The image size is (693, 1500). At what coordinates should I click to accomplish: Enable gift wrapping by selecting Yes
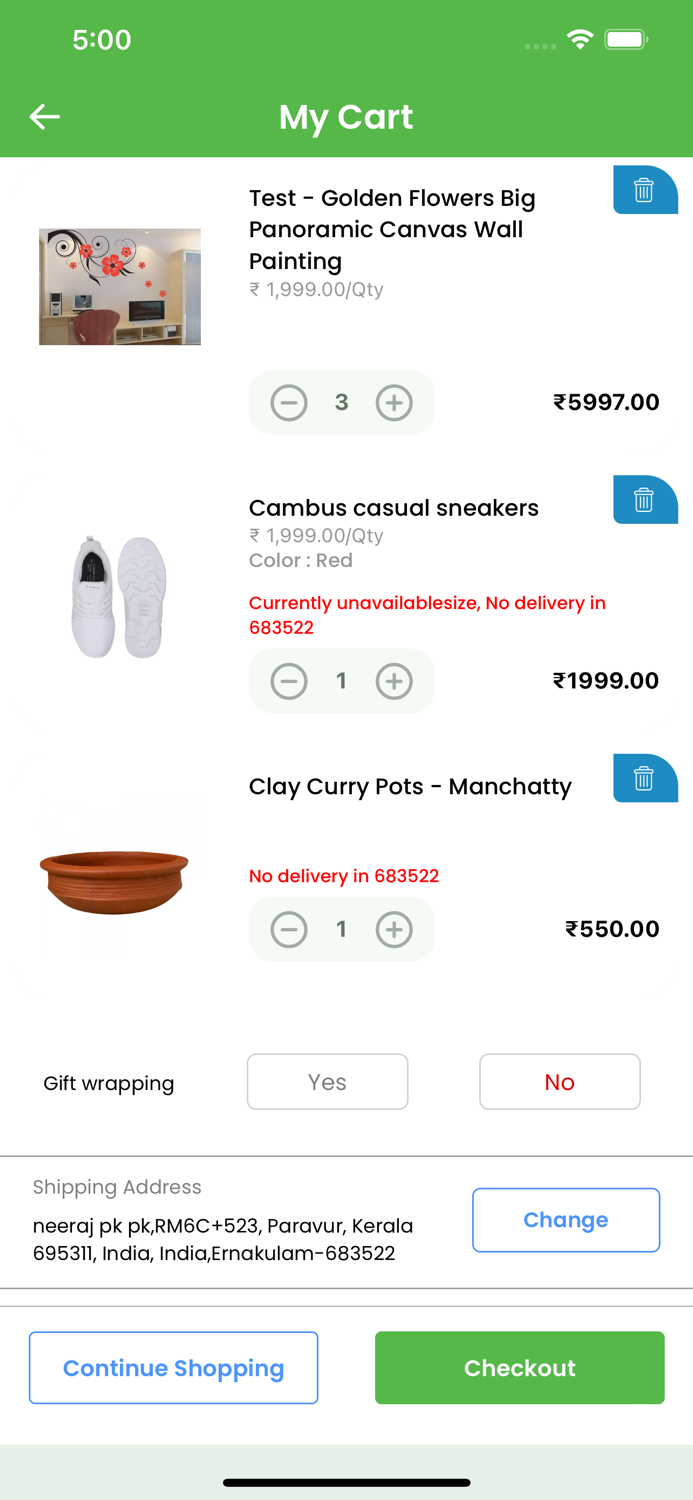327,1082
